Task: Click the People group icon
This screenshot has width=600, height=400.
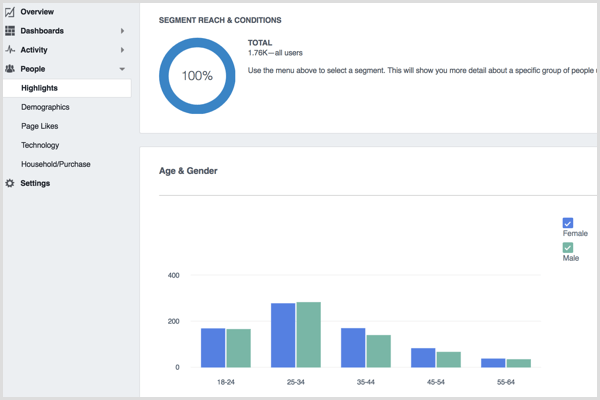Action: (10, 69)
